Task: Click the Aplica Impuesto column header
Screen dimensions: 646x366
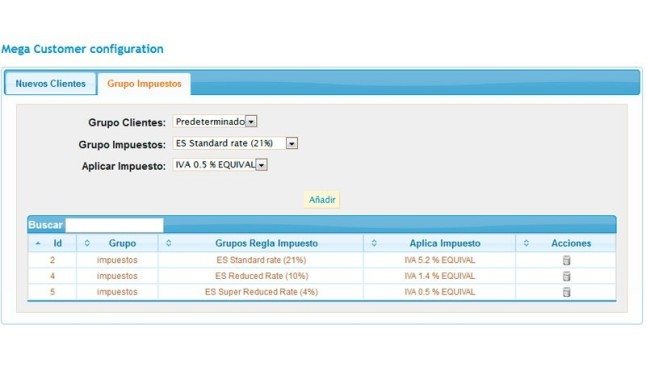Action: coord(440,243)
